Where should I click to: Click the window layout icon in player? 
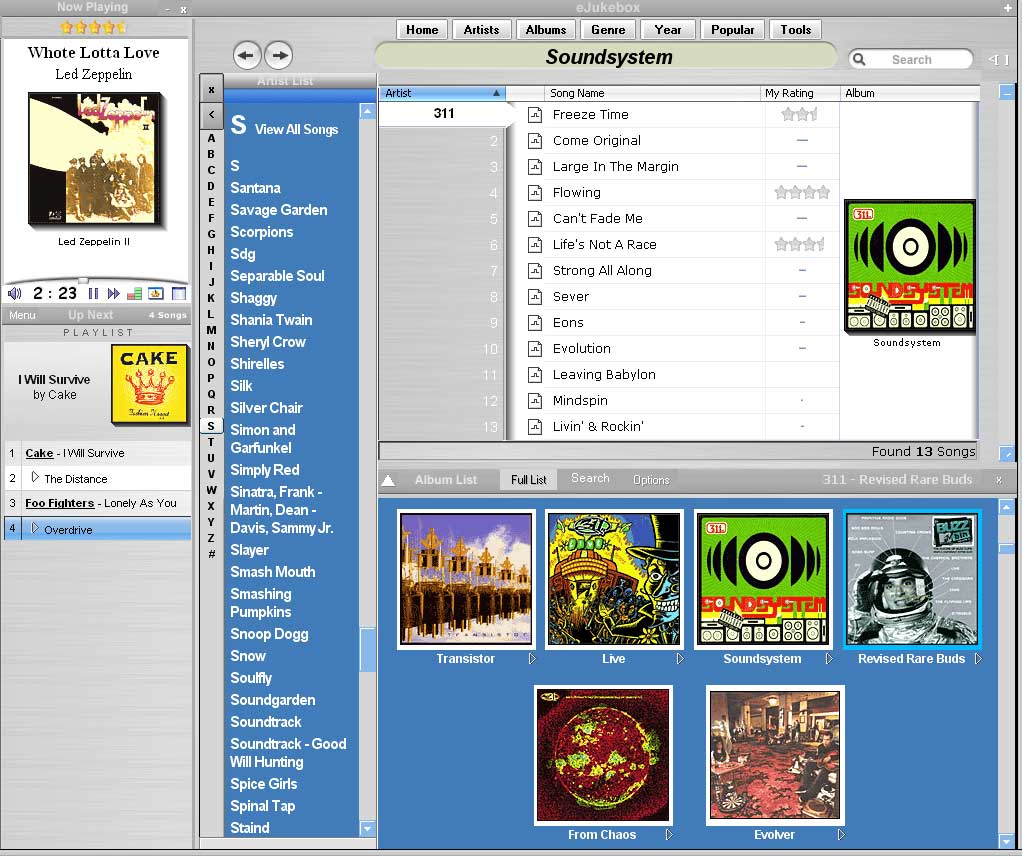(179, 293)
